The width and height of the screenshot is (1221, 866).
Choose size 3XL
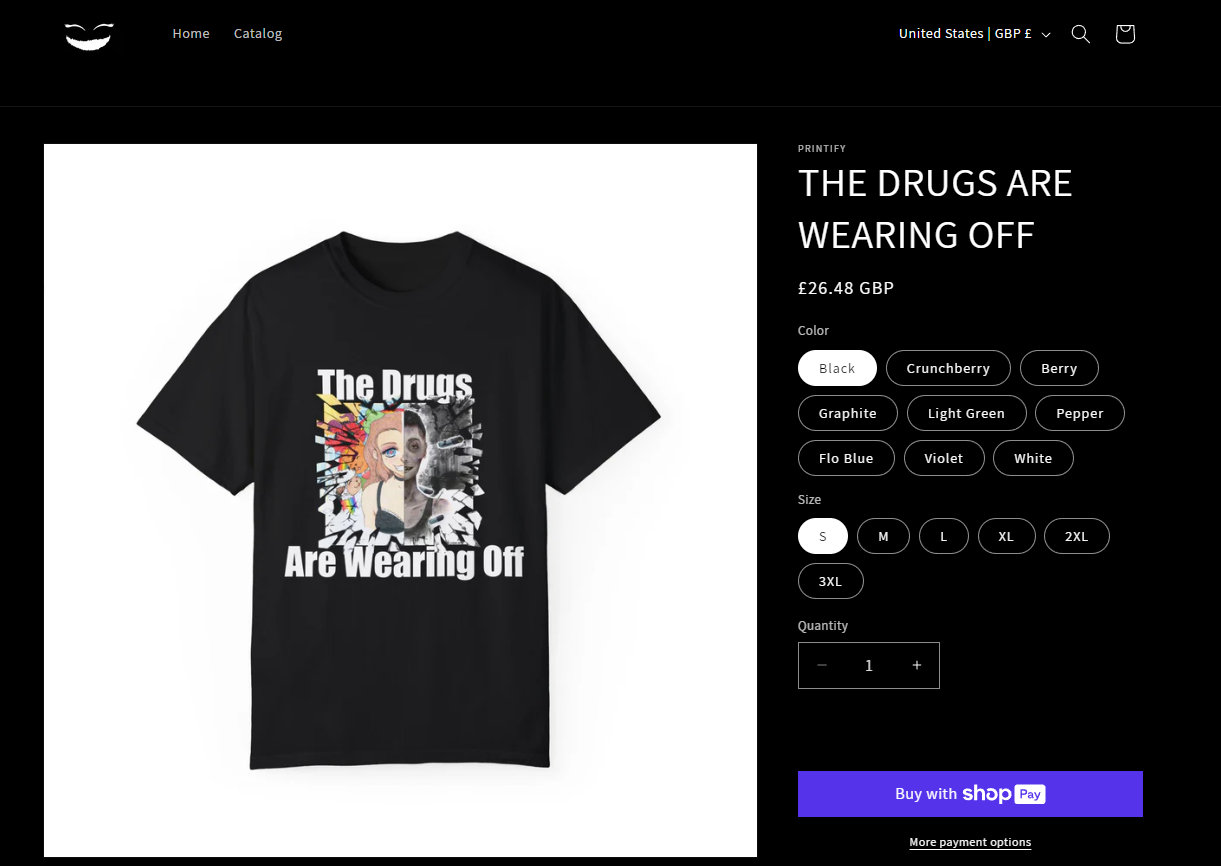click(830, 581)
